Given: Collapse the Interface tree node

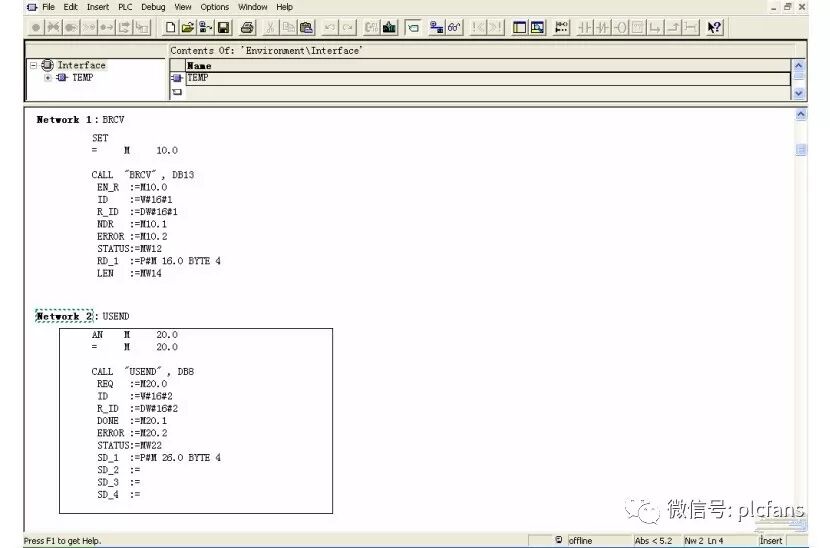Looking at the screenshot, I should tap(33, 65).
